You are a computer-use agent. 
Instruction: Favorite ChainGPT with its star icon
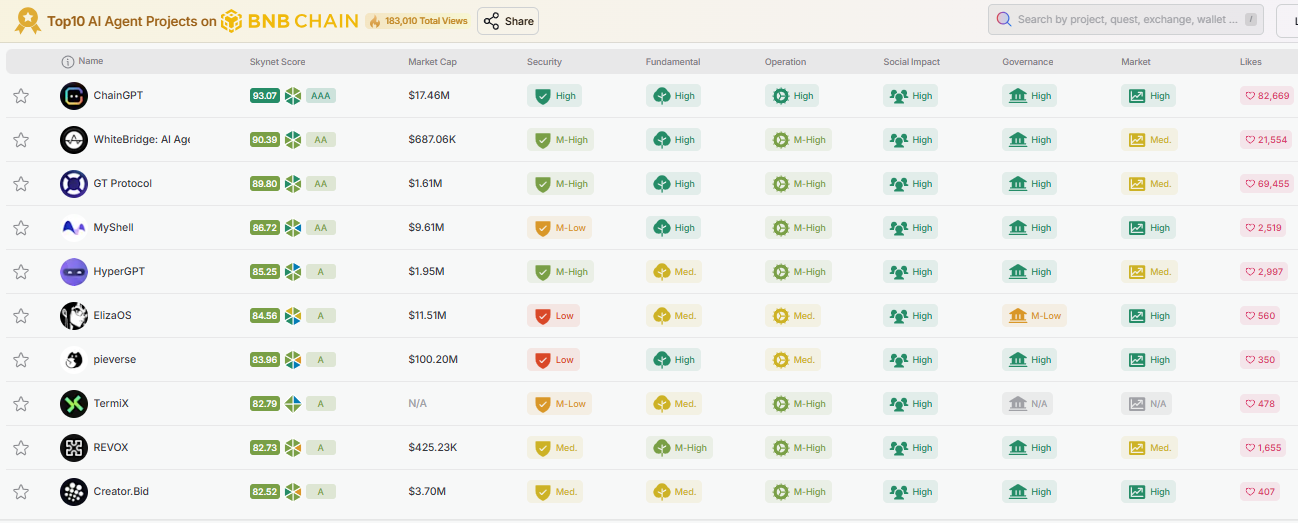click(20, 96)
